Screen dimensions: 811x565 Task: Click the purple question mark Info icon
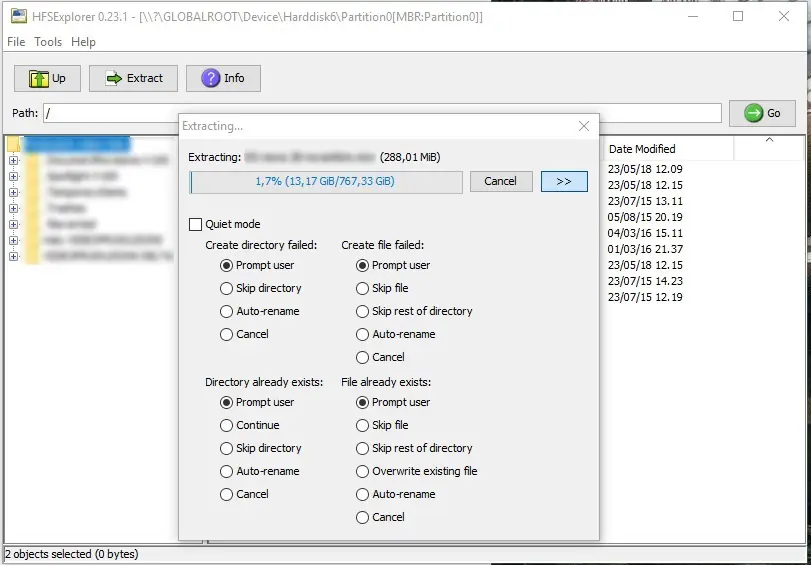tap(211, 78)
